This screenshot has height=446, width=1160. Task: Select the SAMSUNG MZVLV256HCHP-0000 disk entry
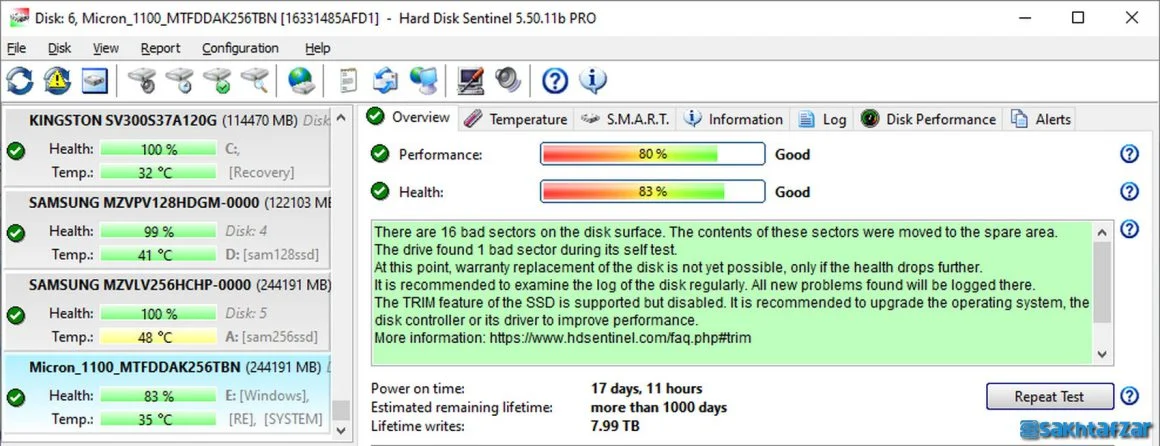(x=166, y=311)
